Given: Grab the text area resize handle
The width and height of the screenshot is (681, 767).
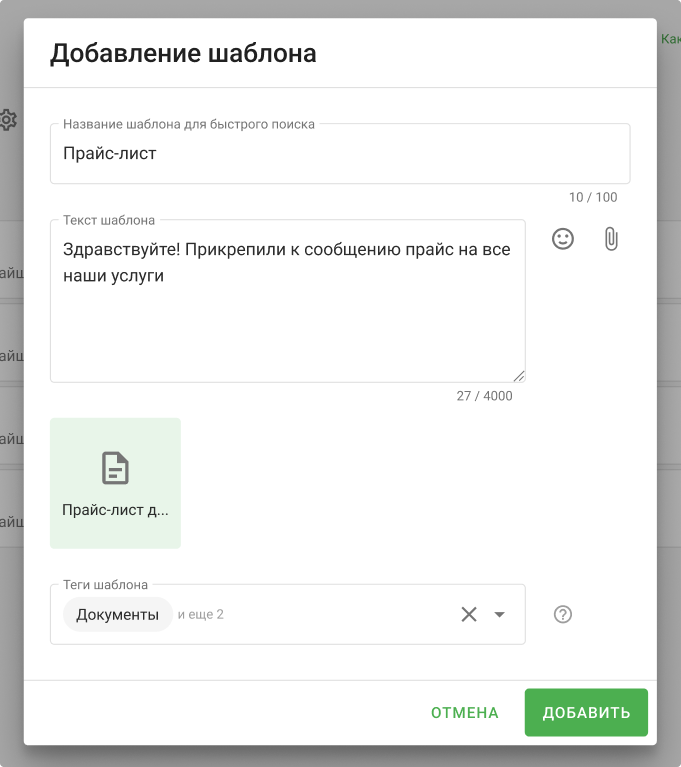Looking at the screenshot, I should click(519, 376).
